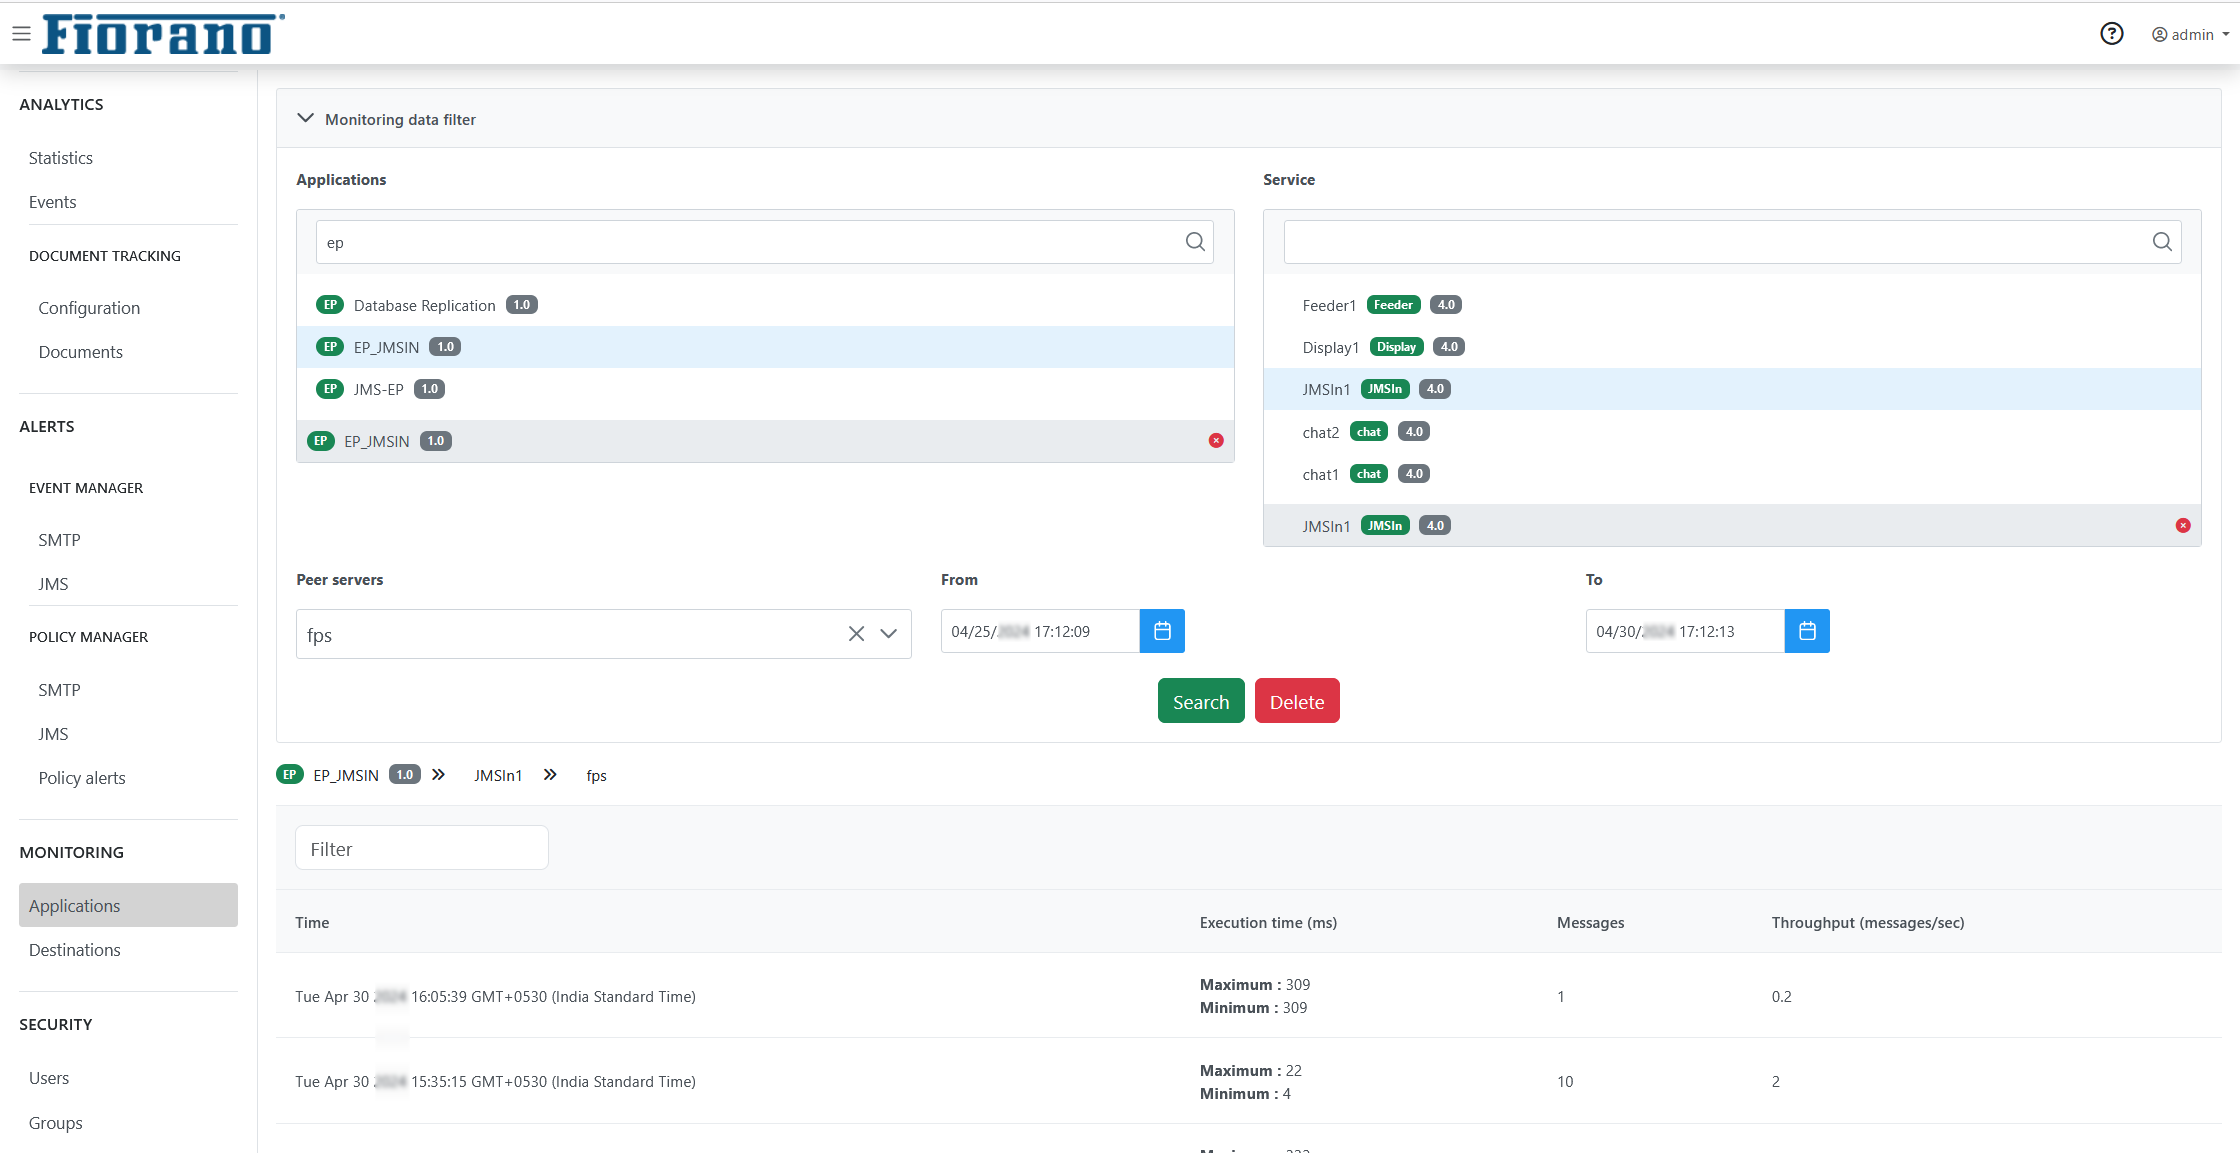Image resolution: width=2240 pixels, height=1153 pixels.
Task: Select the chat1 service row
Action: (x=1732, y=474)
